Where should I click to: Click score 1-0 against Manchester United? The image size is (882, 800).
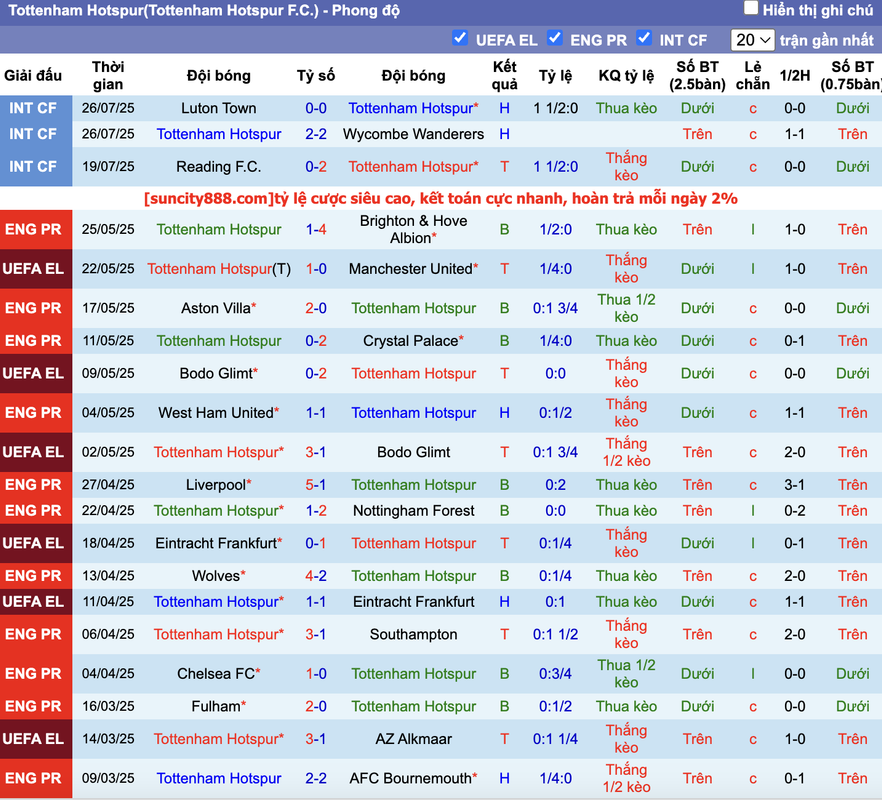click(316, 269)
